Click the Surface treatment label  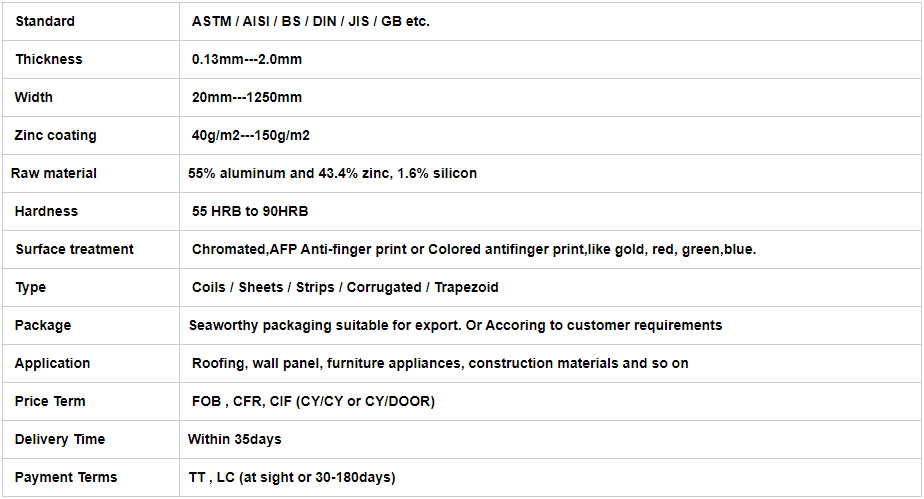click(75, 250)
